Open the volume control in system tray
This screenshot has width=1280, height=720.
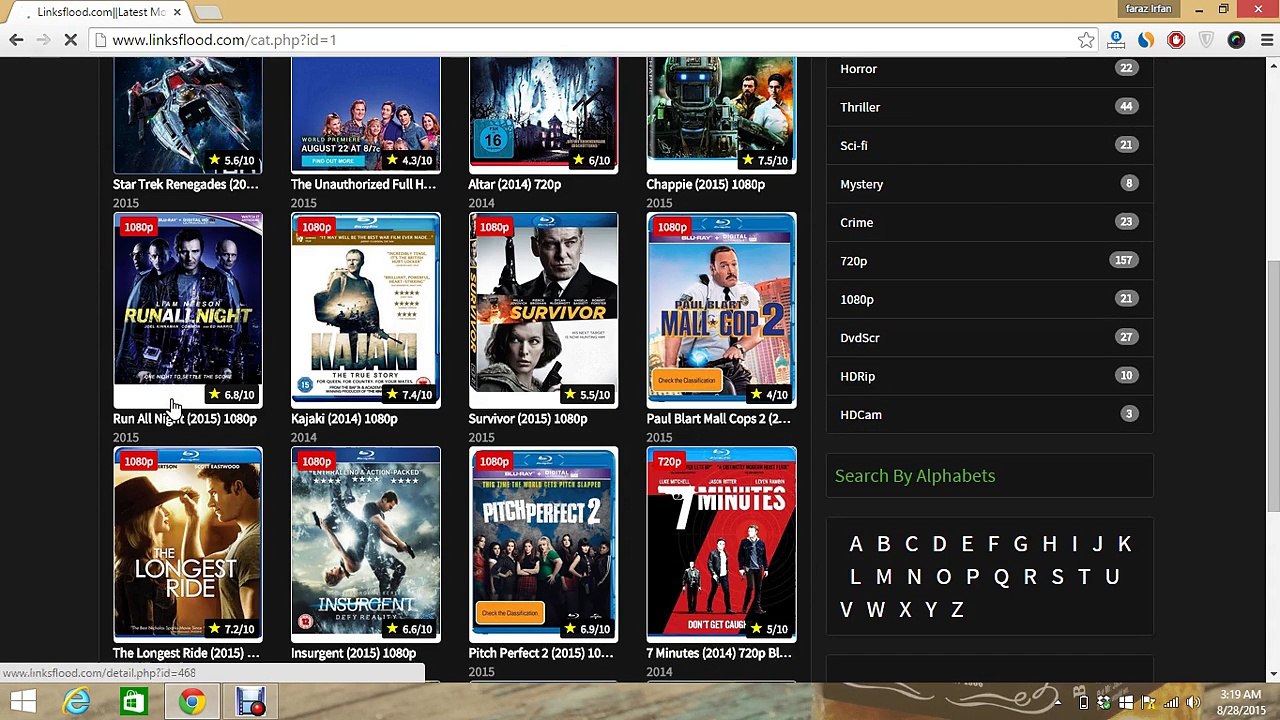pos(1192,703)
